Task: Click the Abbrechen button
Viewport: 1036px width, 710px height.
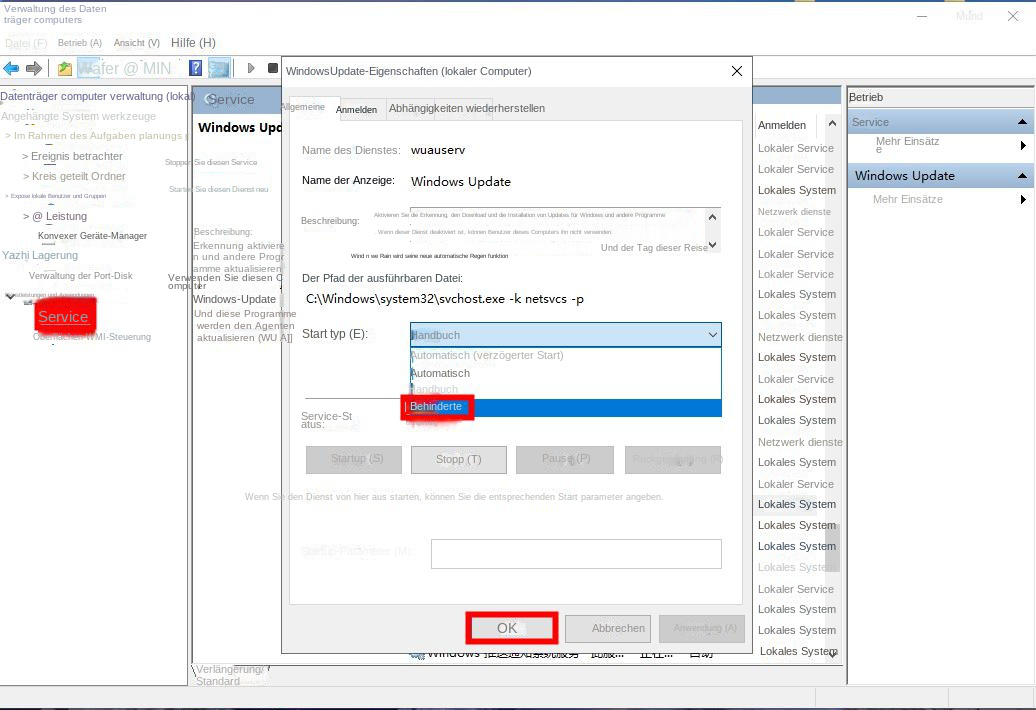Action: (608, 627)
